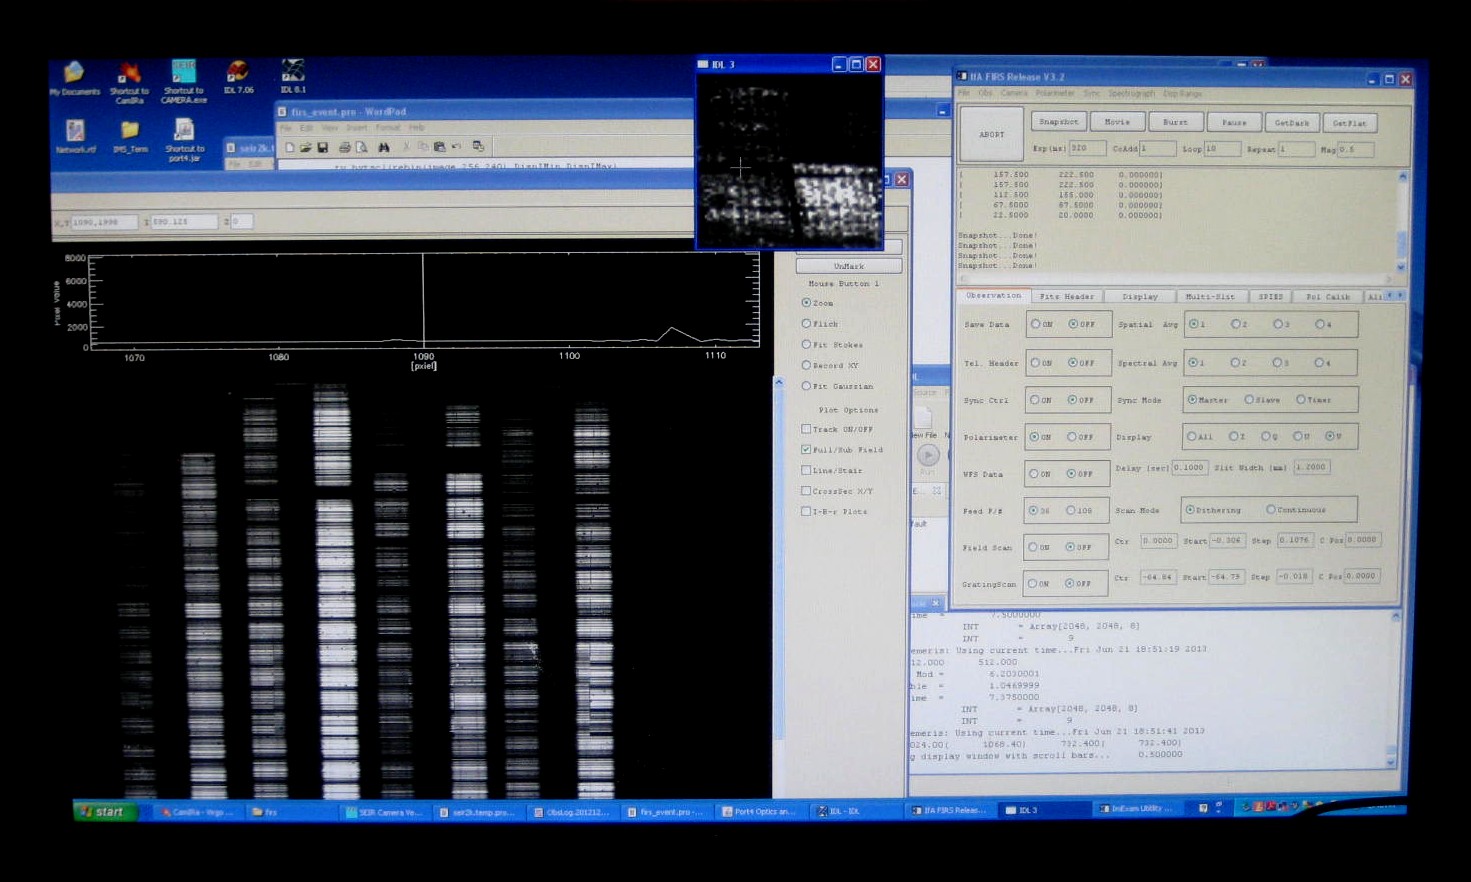Click the GetFlat button
The height and width of the screenshot is (882, 1471).
[1350, 123]
